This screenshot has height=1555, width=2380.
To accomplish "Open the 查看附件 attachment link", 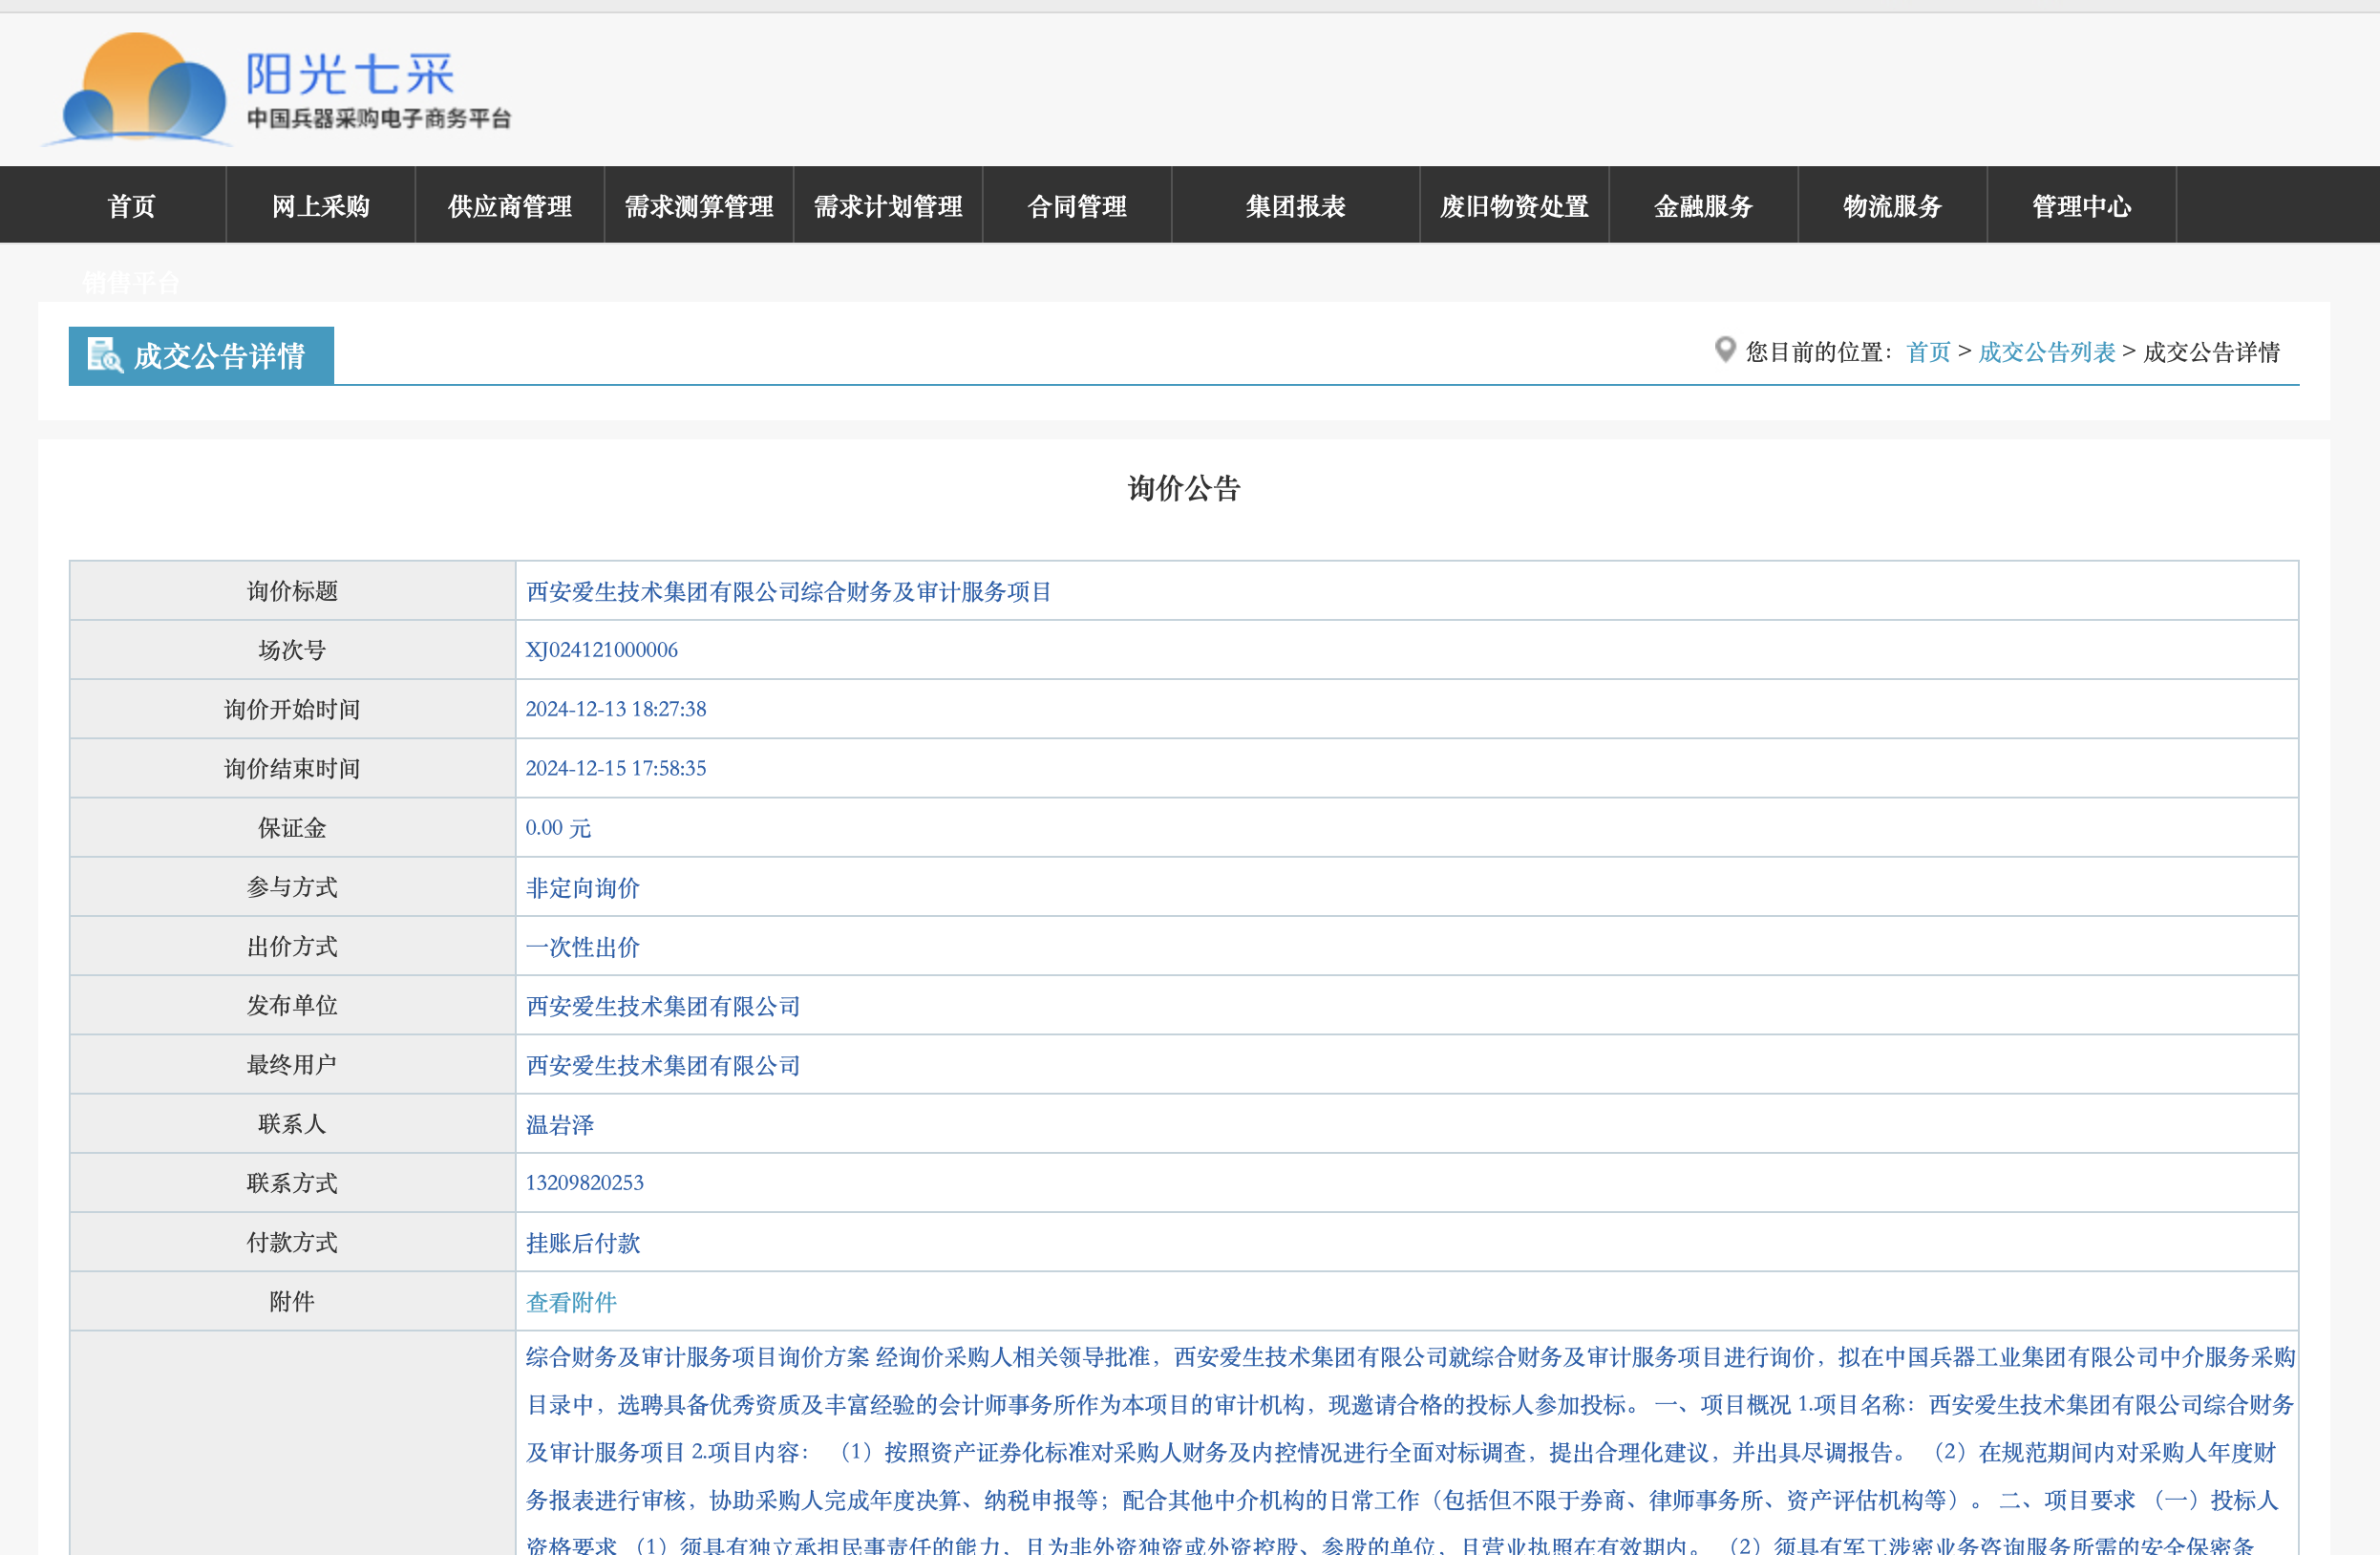I will click(571, 1302).
